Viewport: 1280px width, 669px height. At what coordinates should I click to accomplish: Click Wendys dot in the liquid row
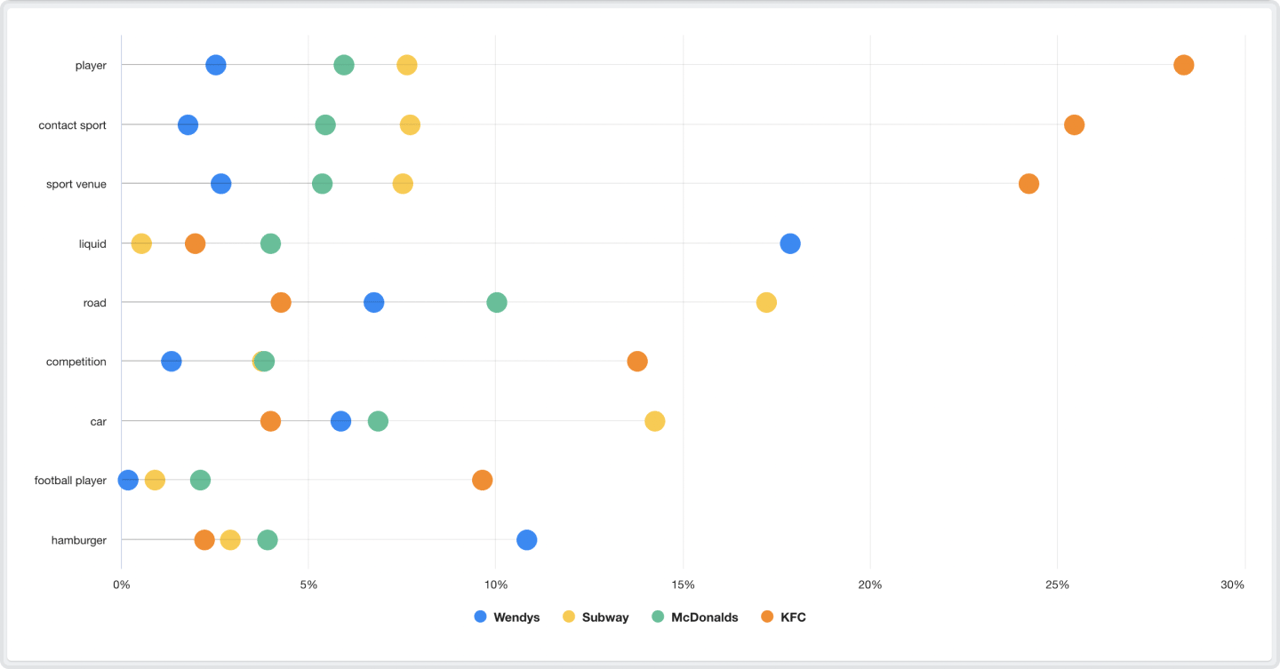coord(790,243)
